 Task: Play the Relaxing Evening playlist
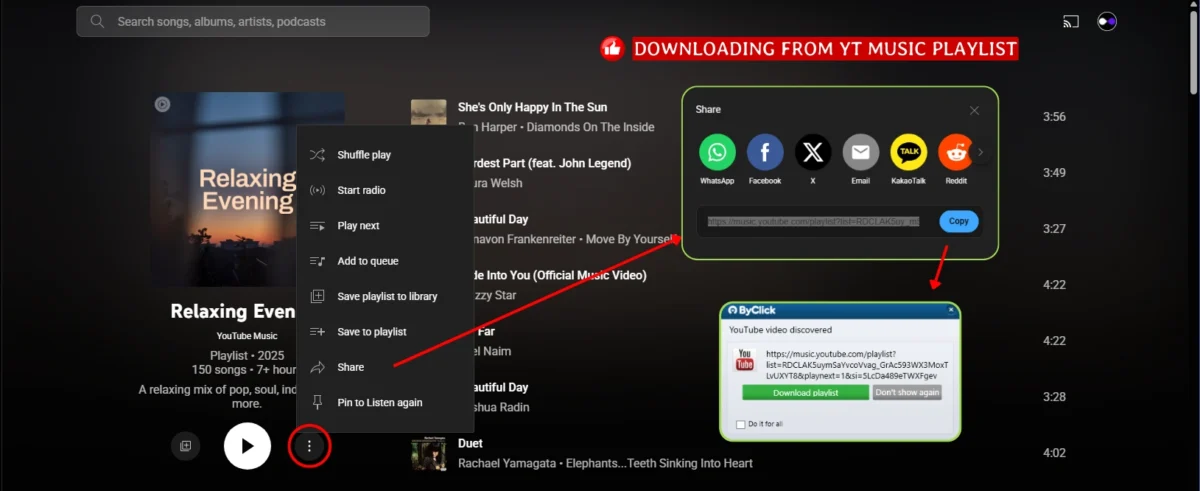pyautogui.click(x=247, y=446)
